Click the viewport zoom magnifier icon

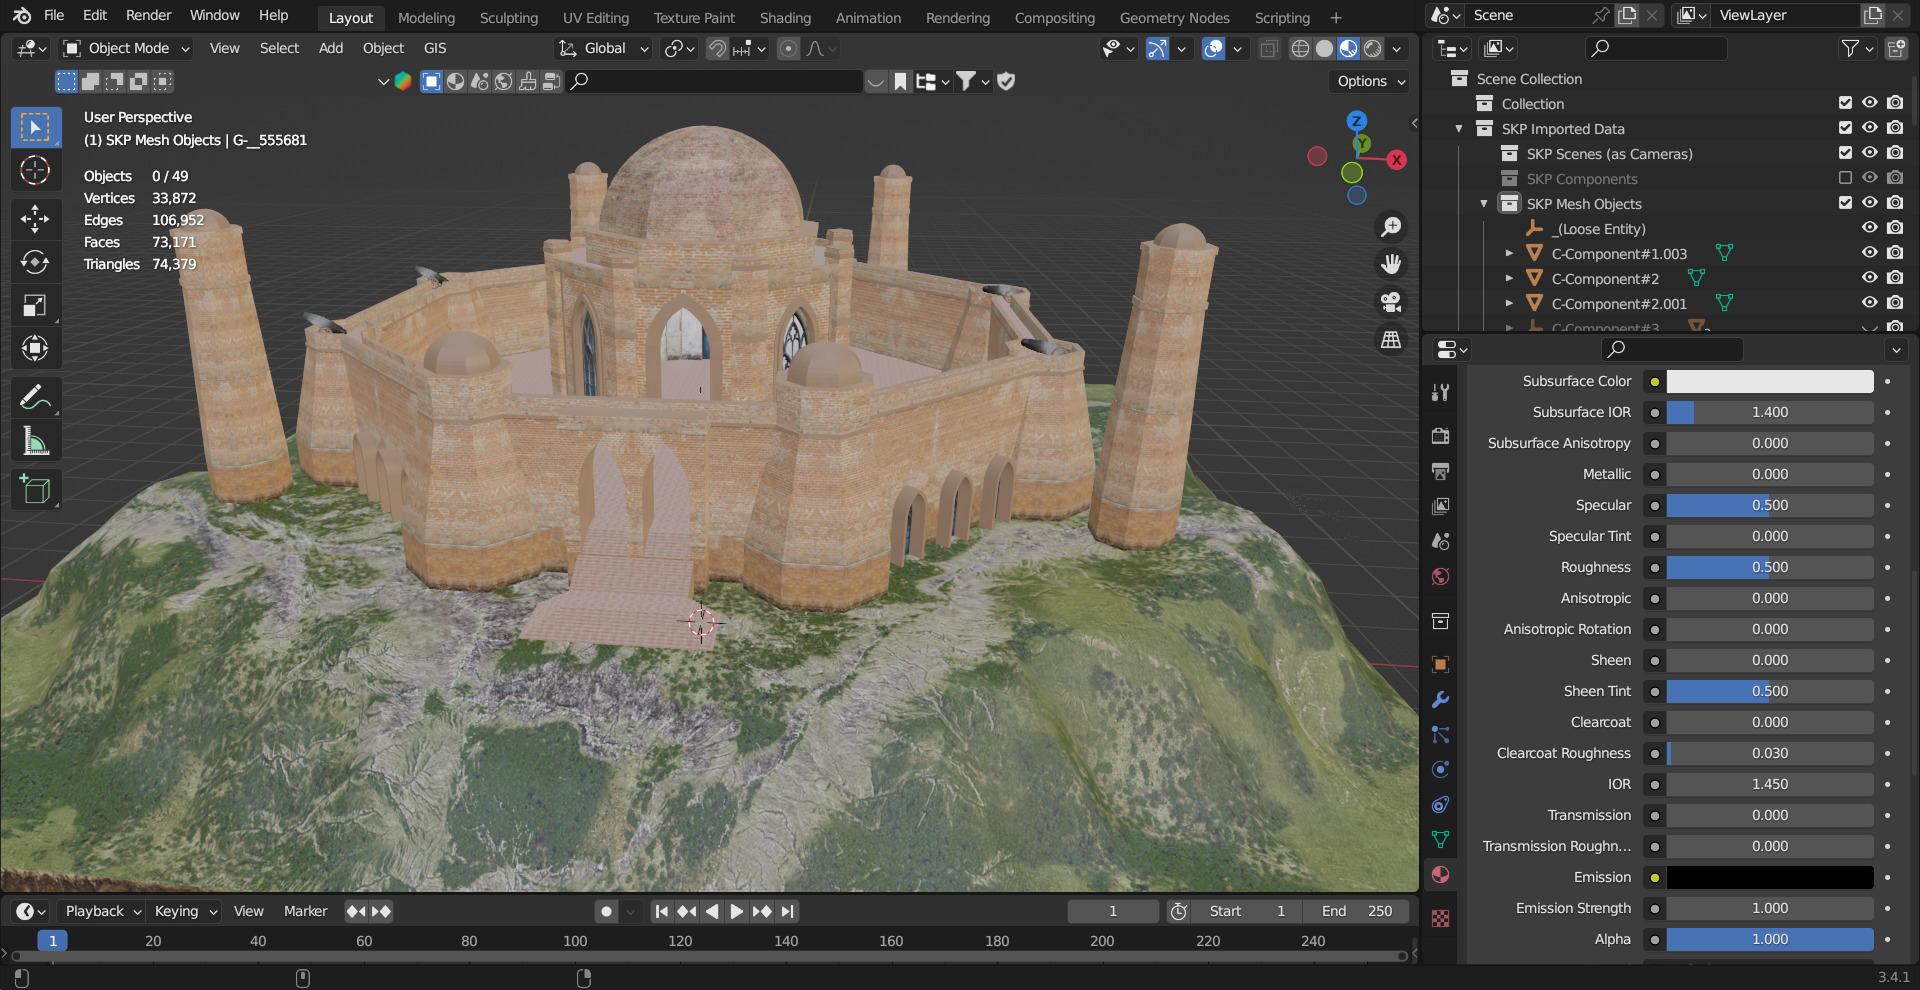(1391, 227)
